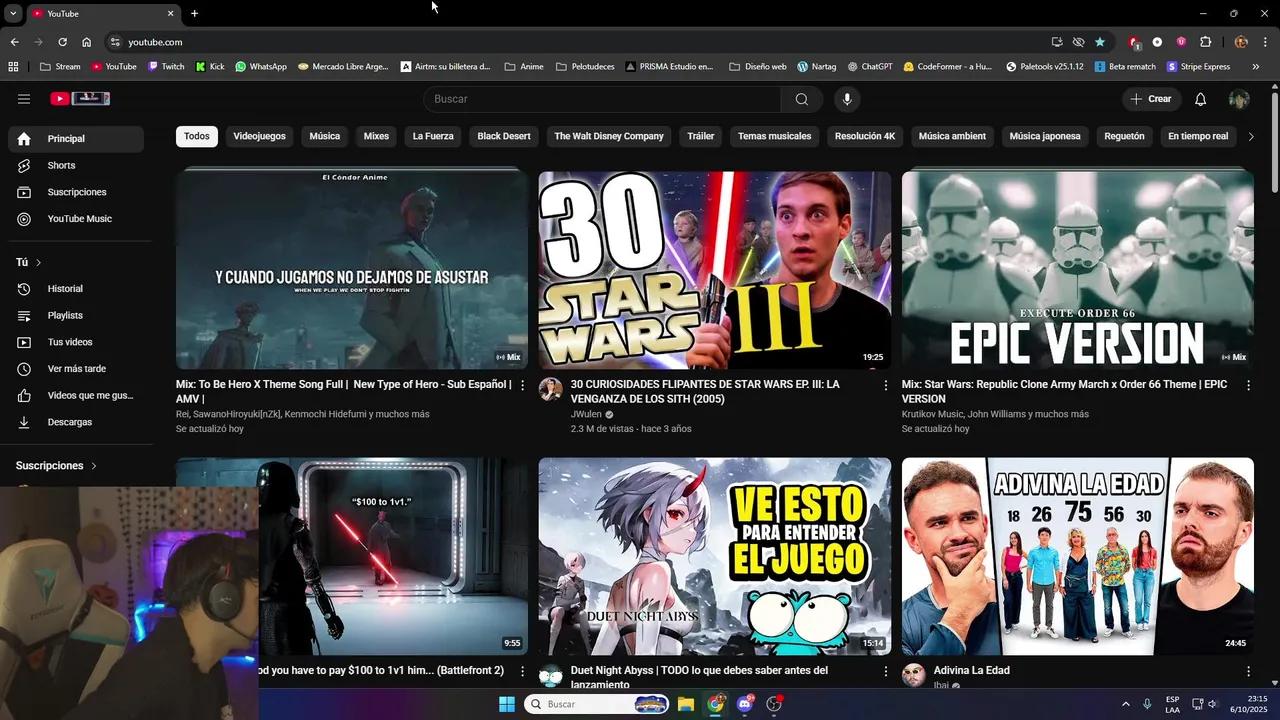This screenshot has width=1280, height=720.
Task: Open options for 30 Curiosidades Star Wars video
Action: pyautogui.click(x=885, y=385)
